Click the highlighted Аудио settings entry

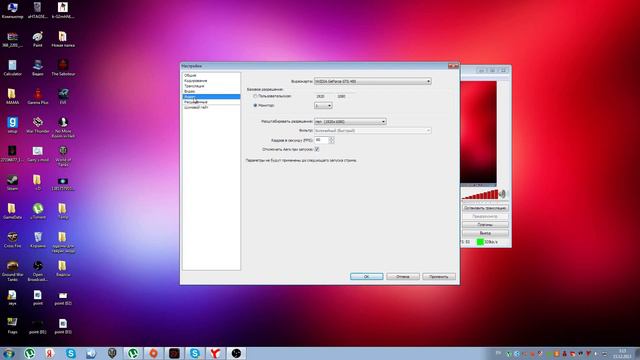[211, 97]
